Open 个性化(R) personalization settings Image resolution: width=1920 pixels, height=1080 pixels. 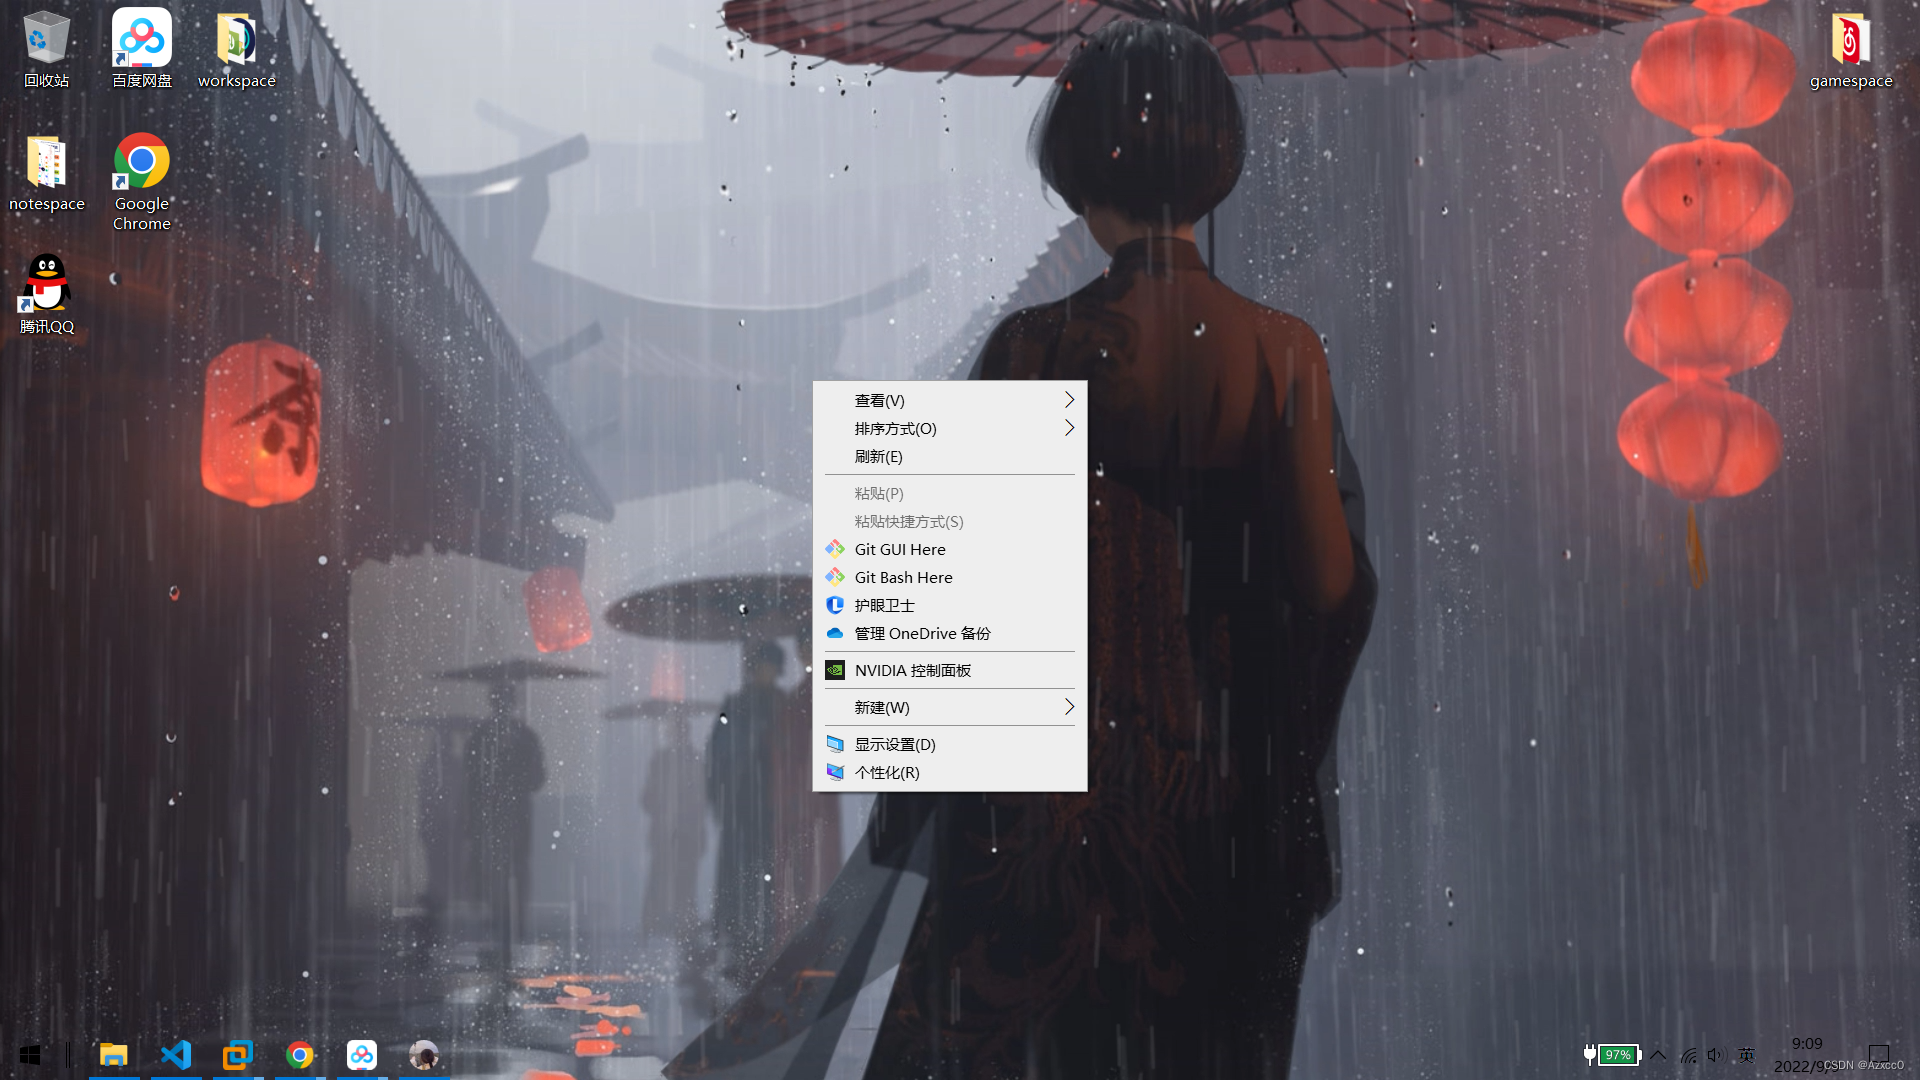[x=950, y=772]
